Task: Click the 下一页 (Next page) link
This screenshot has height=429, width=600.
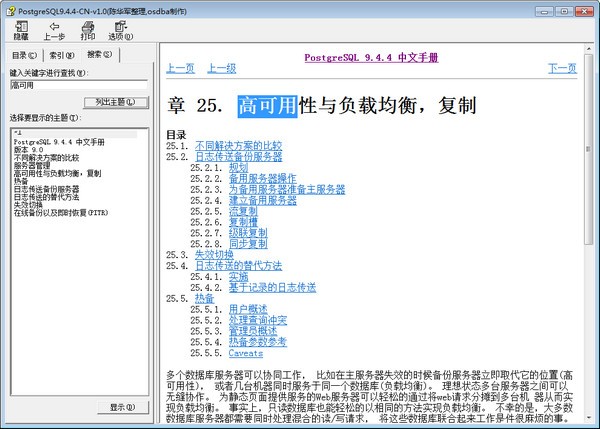Action: pyautogui.click(x=562, y=68)
